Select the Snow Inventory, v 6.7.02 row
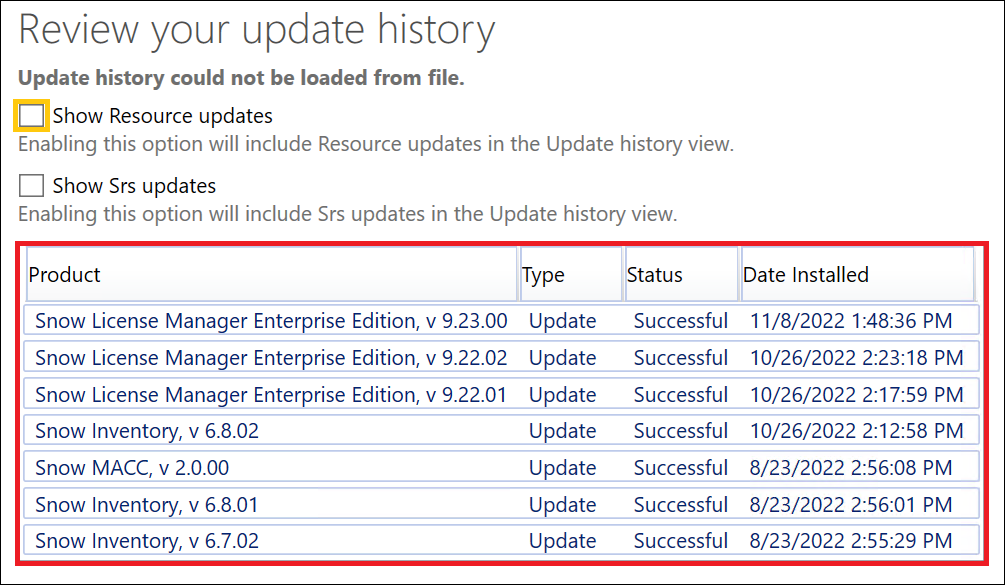Viewport: 1005px width, 585px height. click(x=501, y=541)
